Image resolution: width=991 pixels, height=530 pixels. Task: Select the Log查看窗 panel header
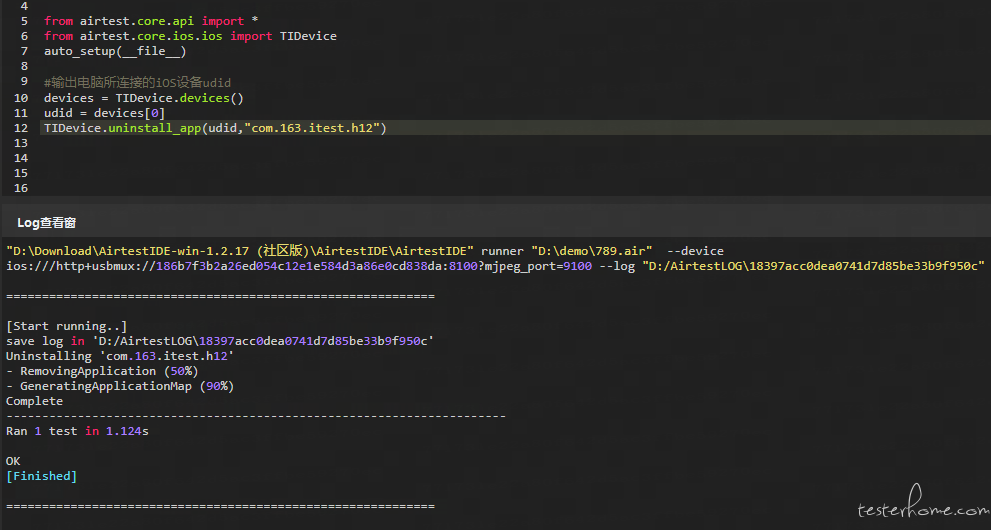coord(47,222)
